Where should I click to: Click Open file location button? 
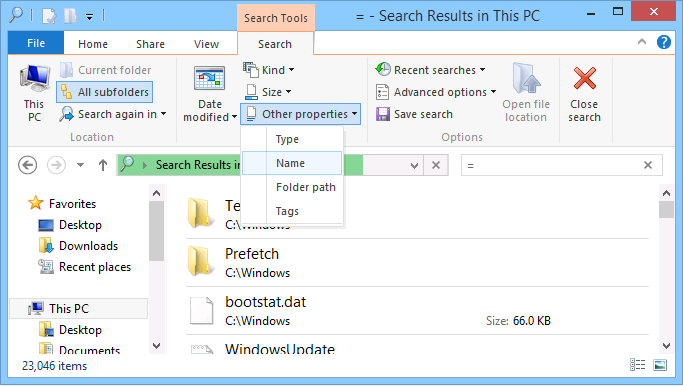(526, 92)
